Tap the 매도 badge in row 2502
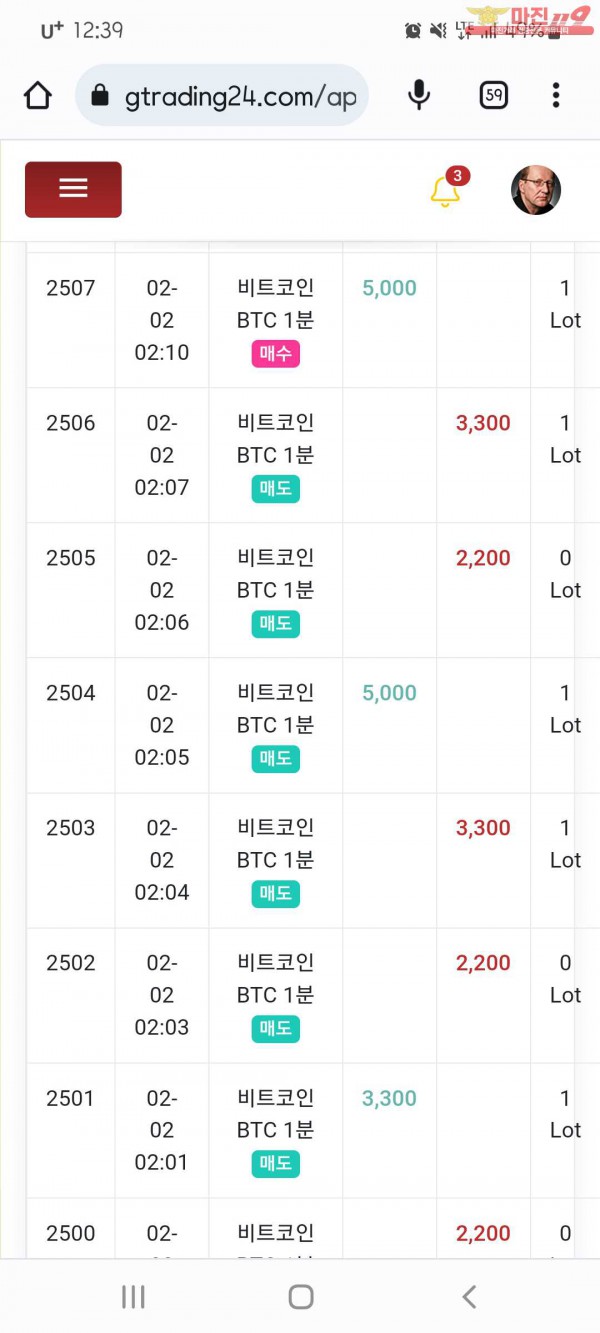 275,1029
